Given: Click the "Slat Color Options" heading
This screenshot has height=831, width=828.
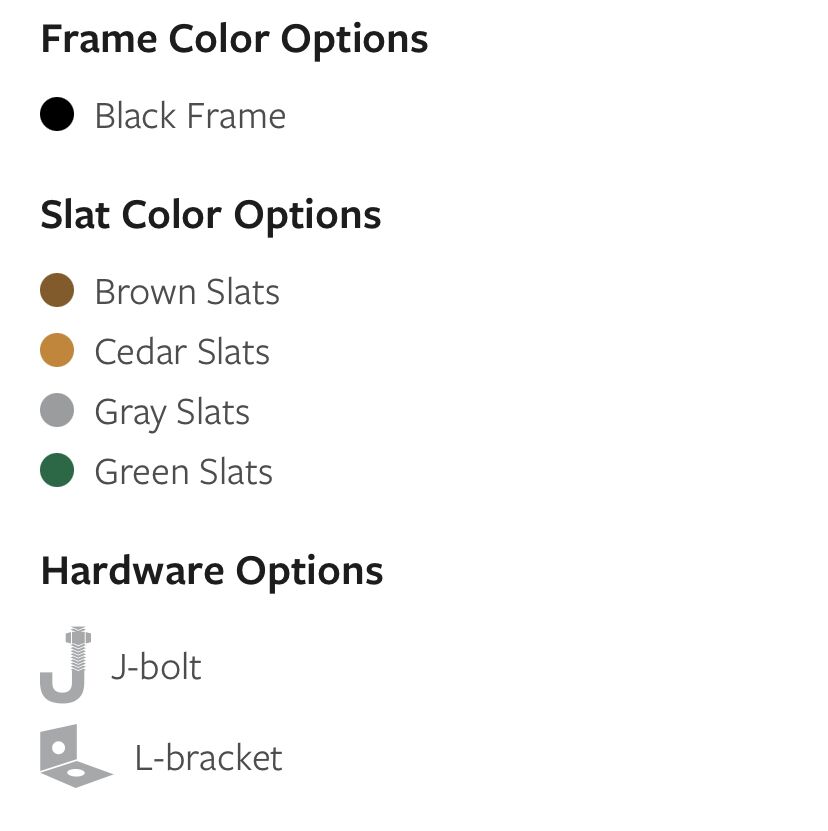Looking at the screenshot, I should point(211,215).
